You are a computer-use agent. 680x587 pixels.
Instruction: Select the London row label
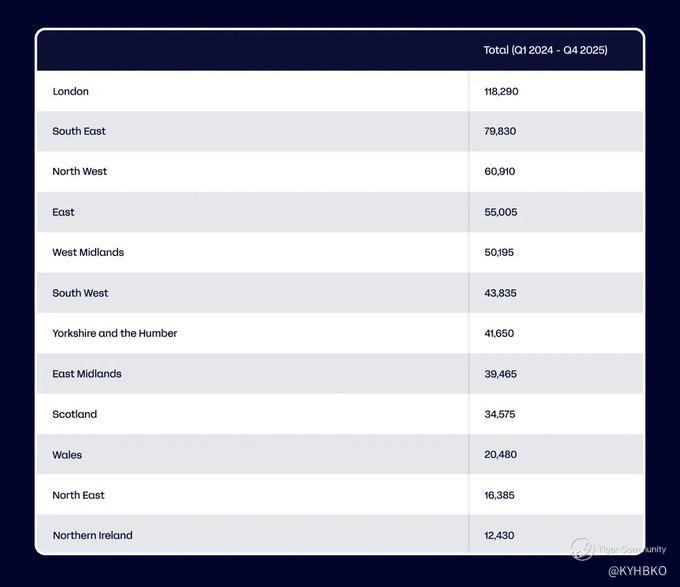pos(70,91)
